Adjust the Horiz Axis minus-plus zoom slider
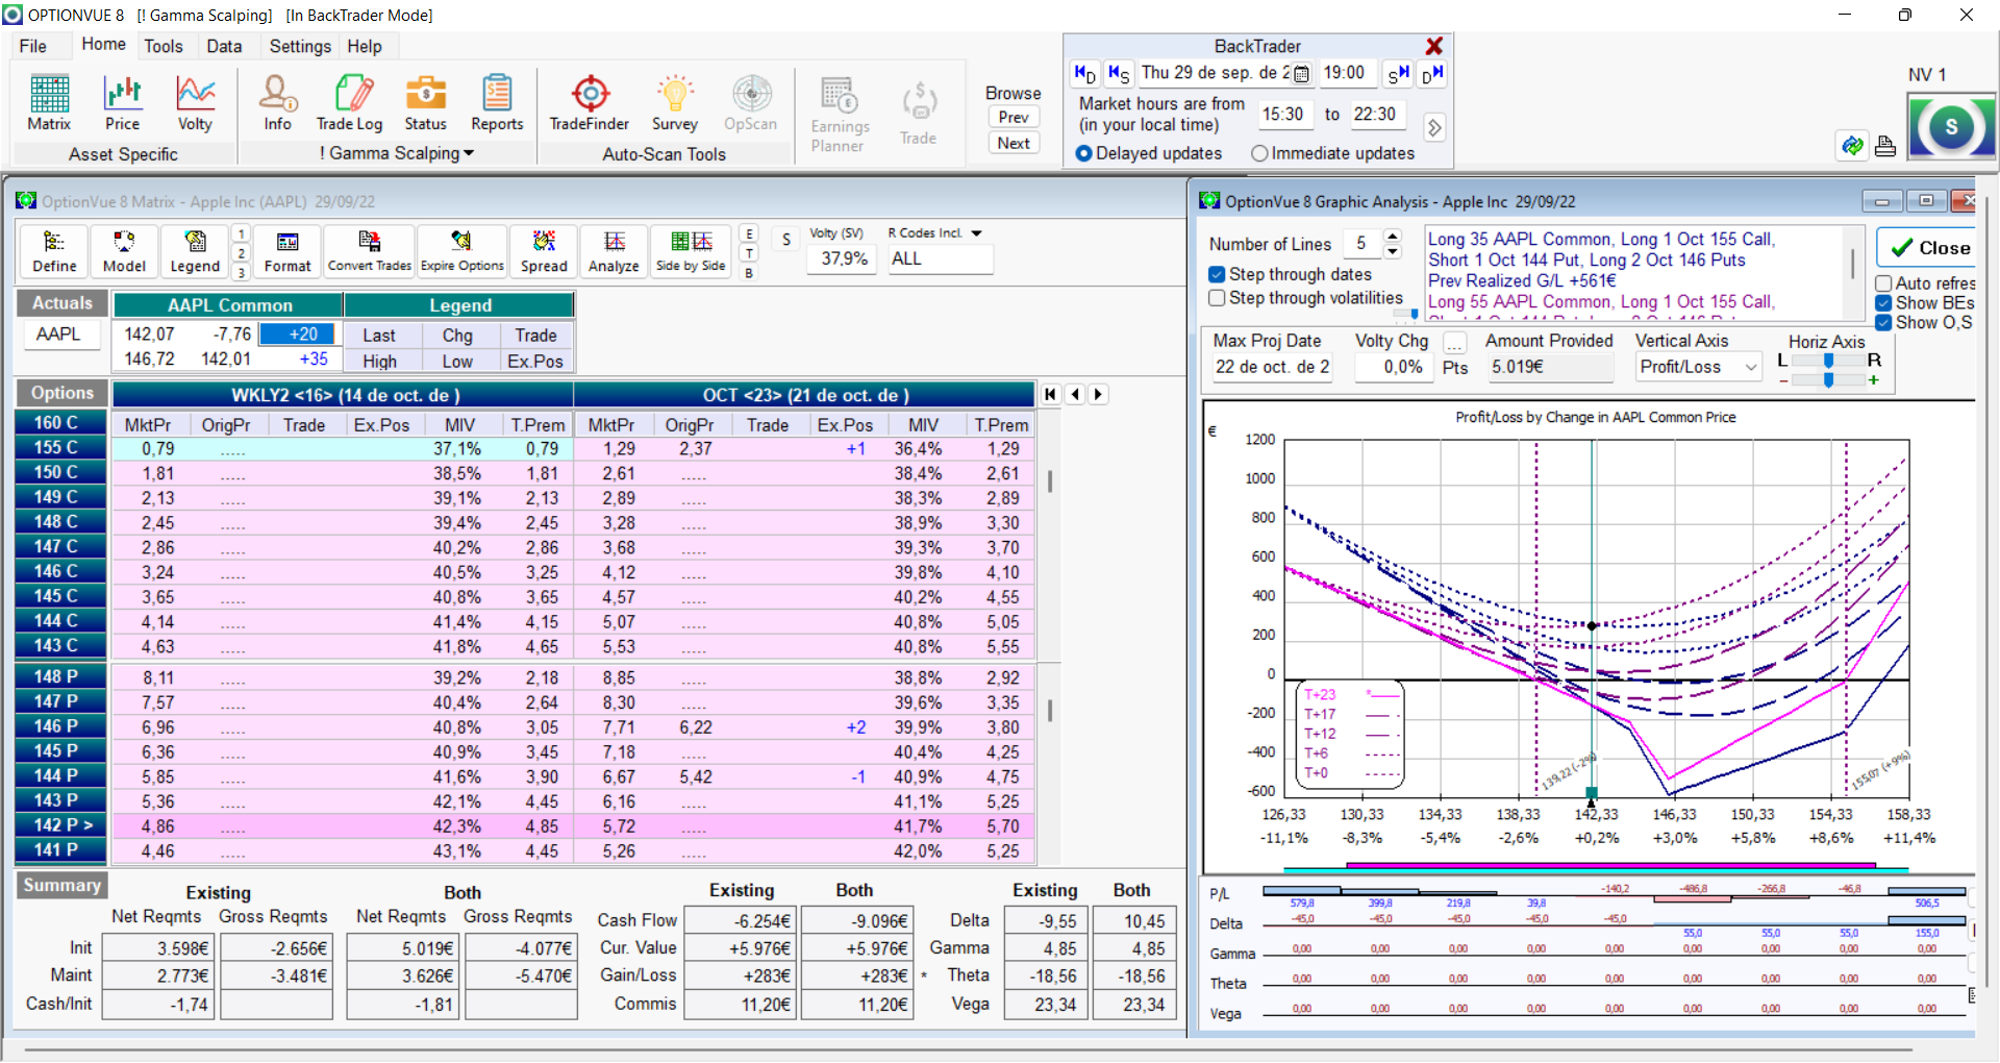 [x=1828, y=380]
